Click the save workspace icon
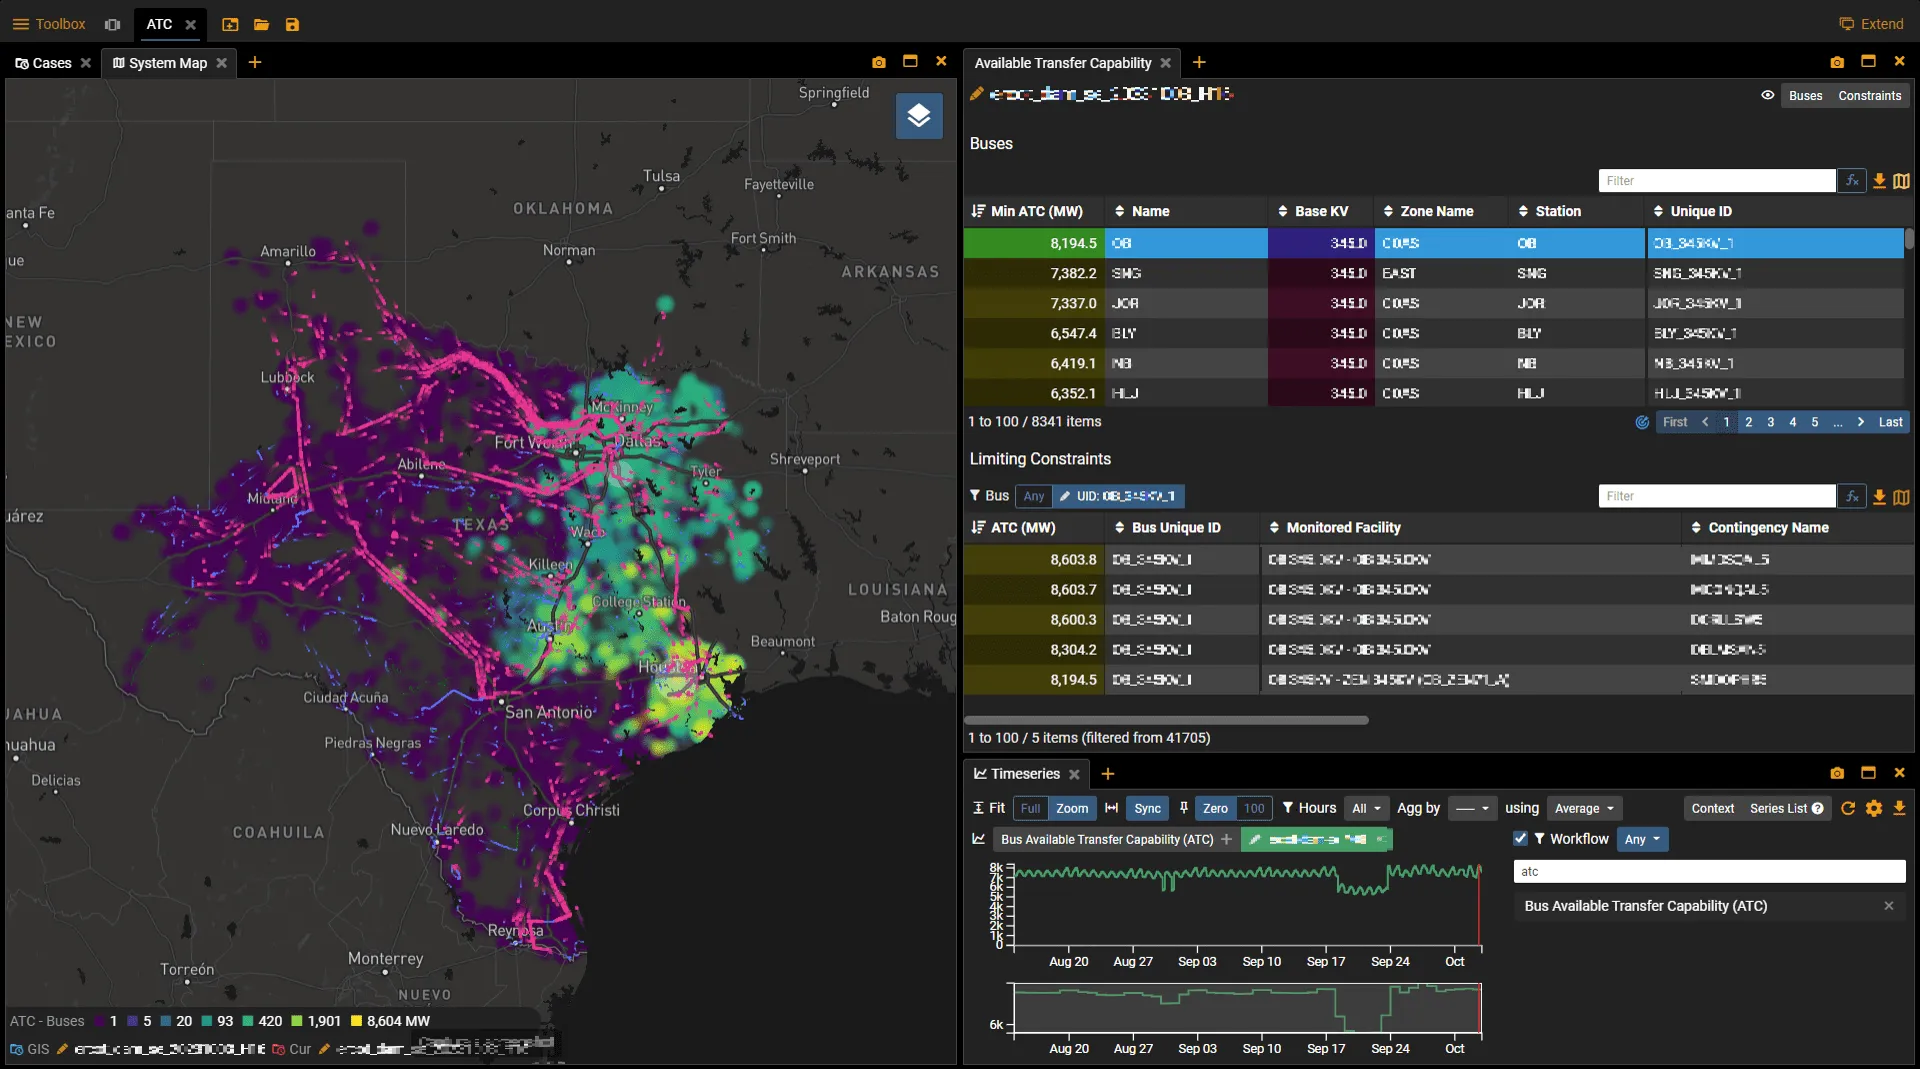 [292, 24]
